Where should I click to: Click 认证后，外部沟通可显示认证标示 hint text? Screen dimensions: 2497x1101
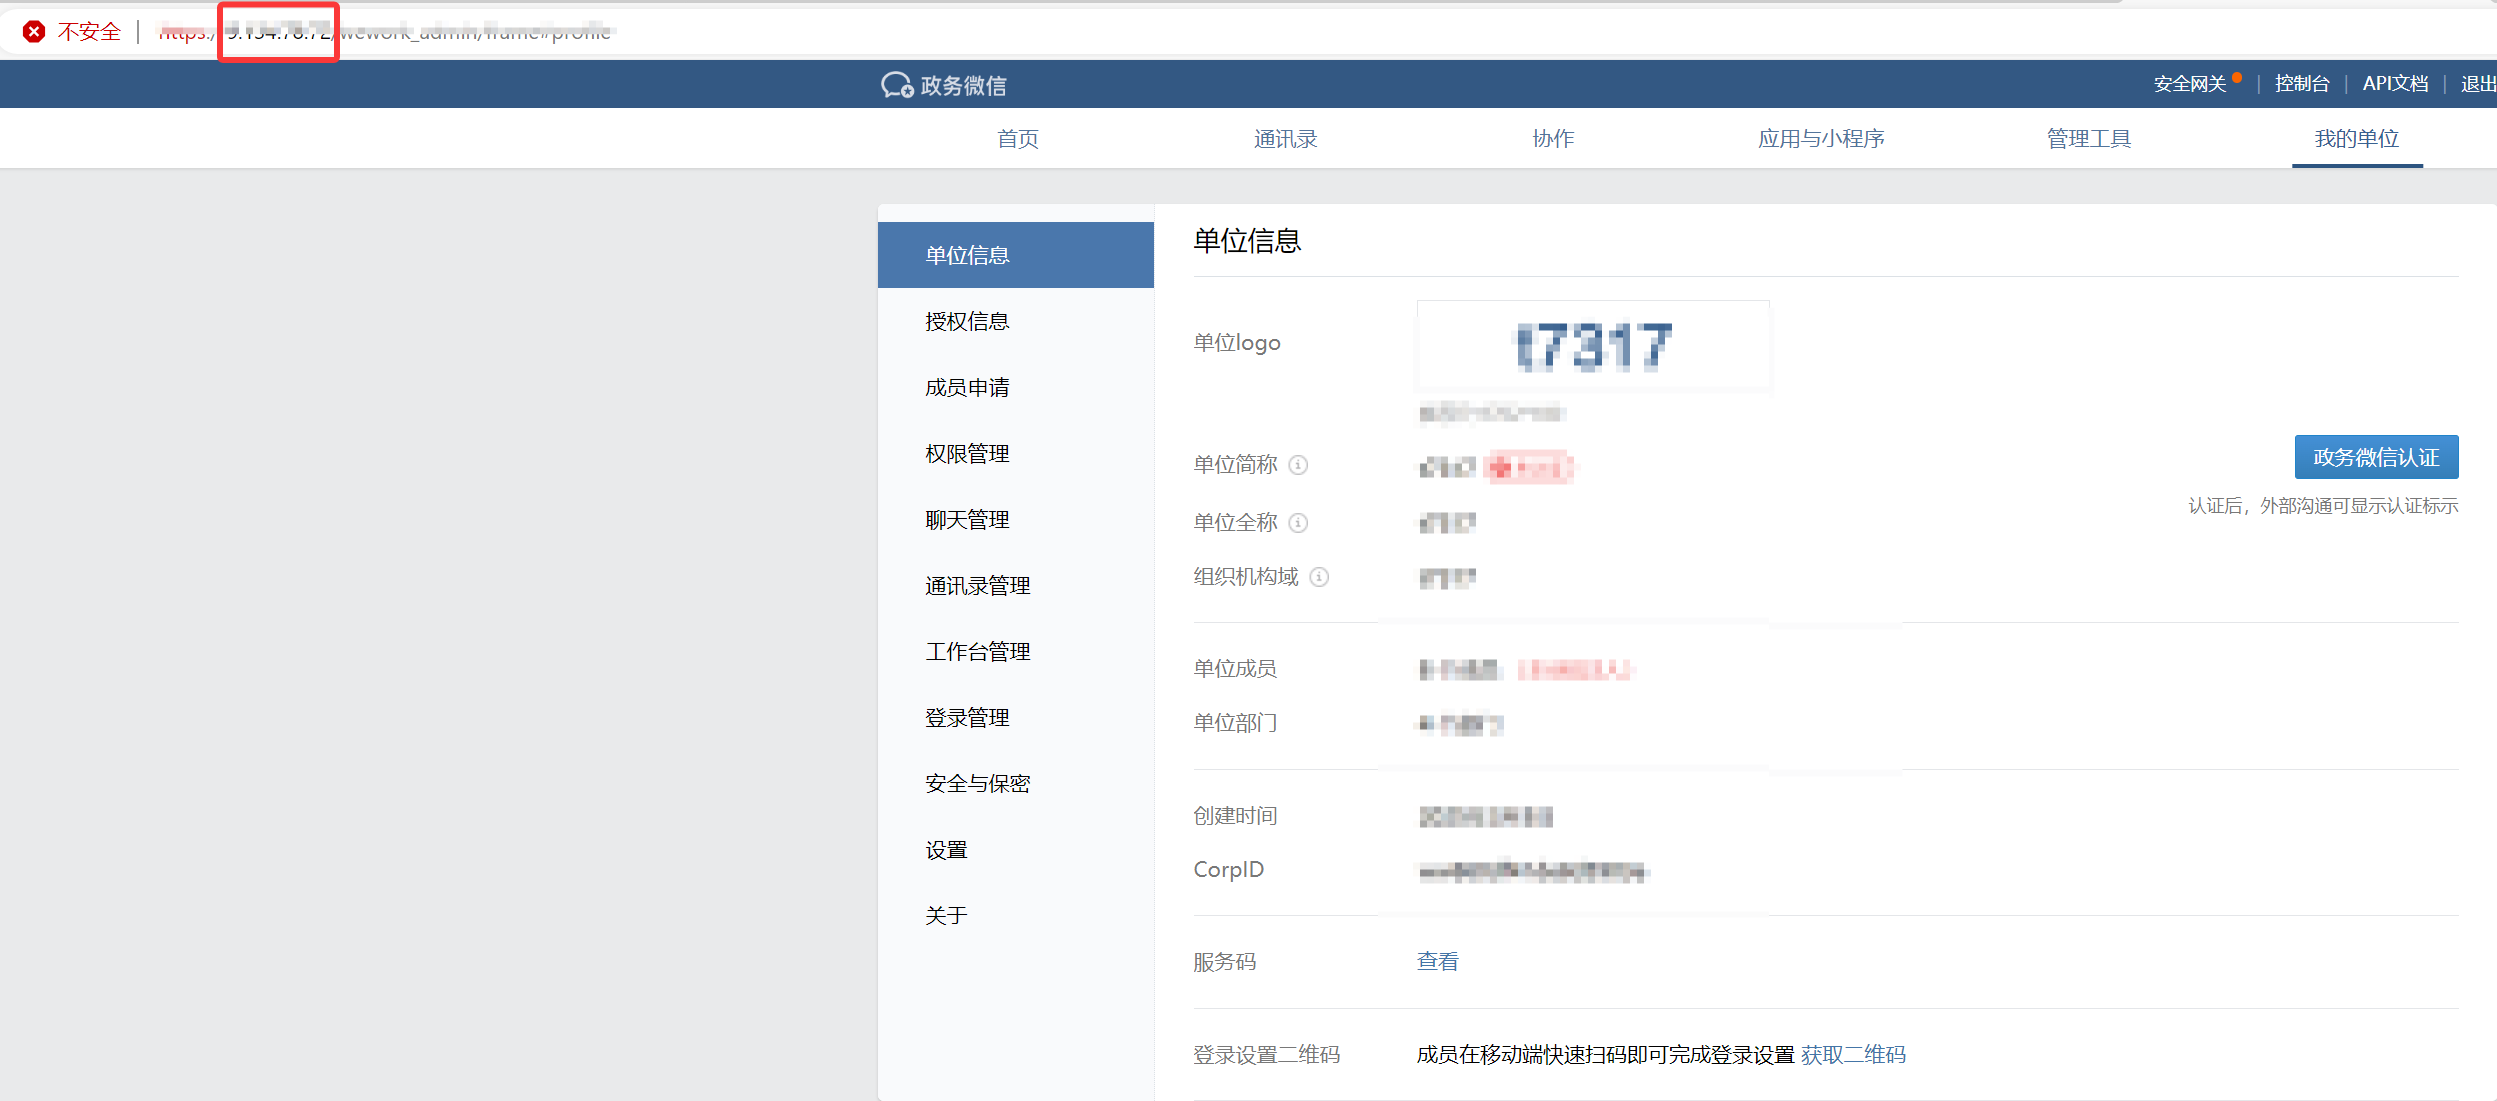tap(2323, 506)
